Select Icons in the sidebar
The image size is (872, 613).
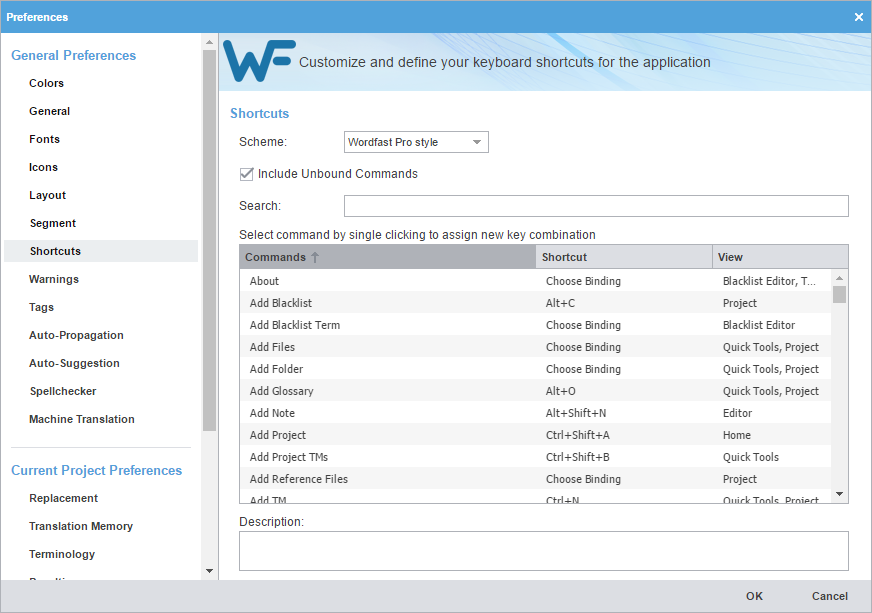(43, 167)
